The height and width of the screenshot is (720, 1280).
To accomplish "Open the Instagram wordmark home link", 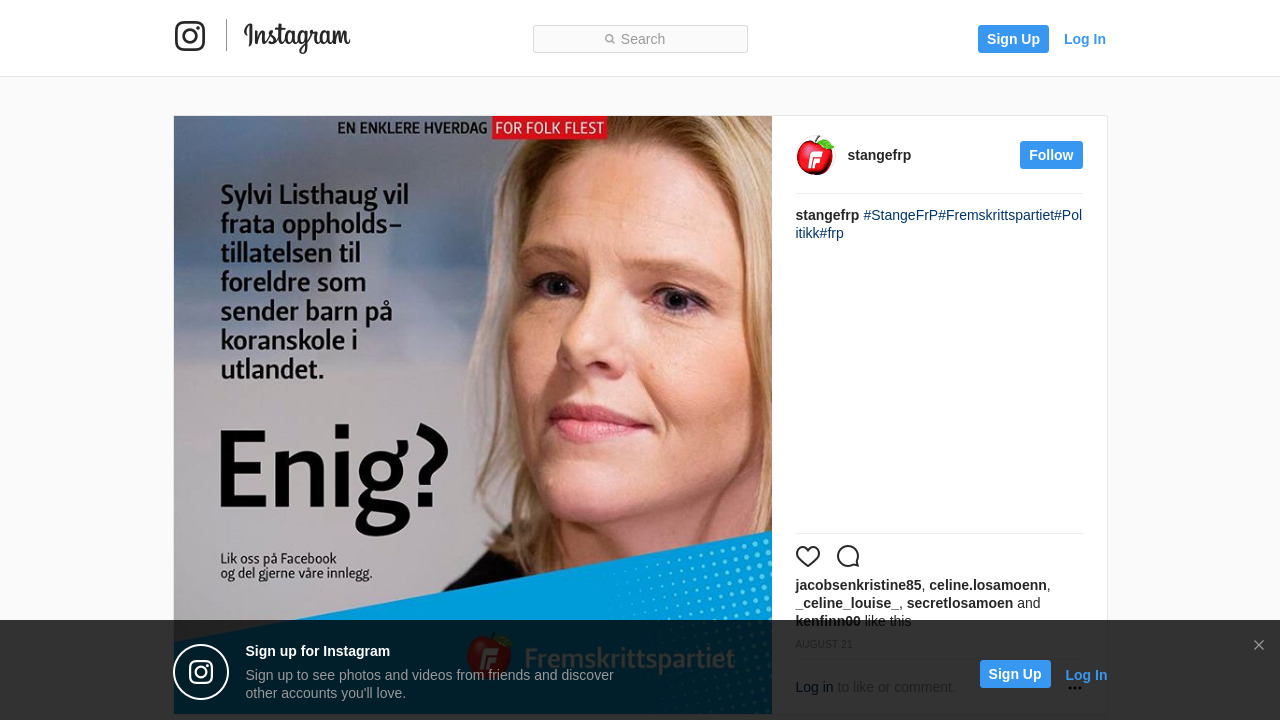I will pos(297,37).
